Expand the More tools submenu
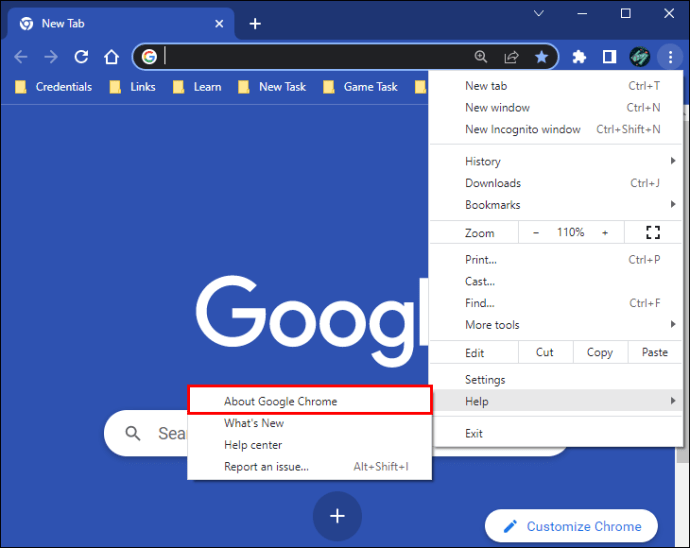Image resolution: width=690 pixels, height=548 pixels. point(556,325)
